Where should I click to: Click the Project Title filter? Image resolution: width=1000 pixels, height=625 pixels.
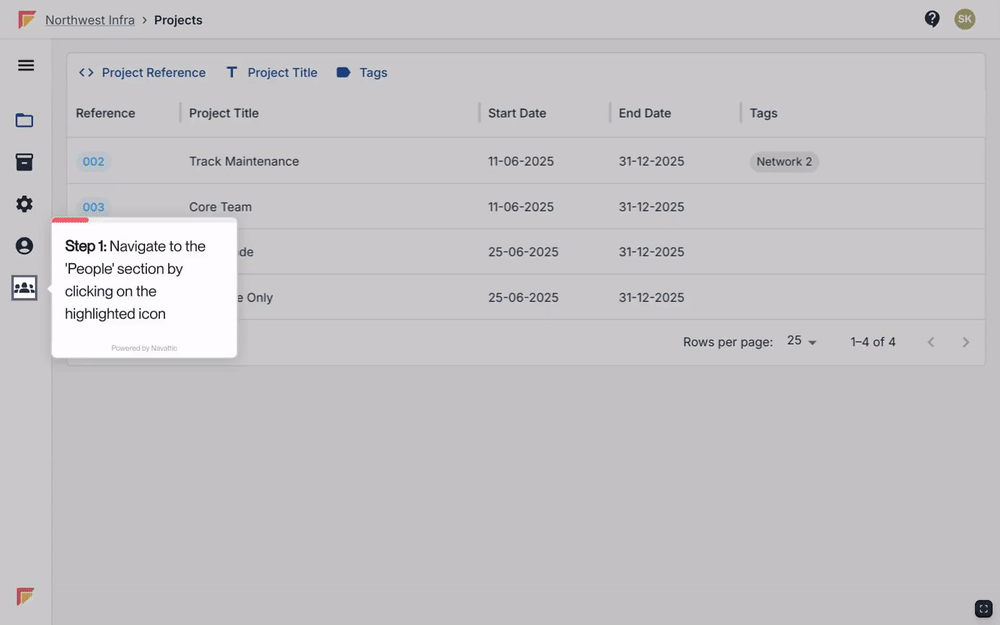tap(272, 73)
